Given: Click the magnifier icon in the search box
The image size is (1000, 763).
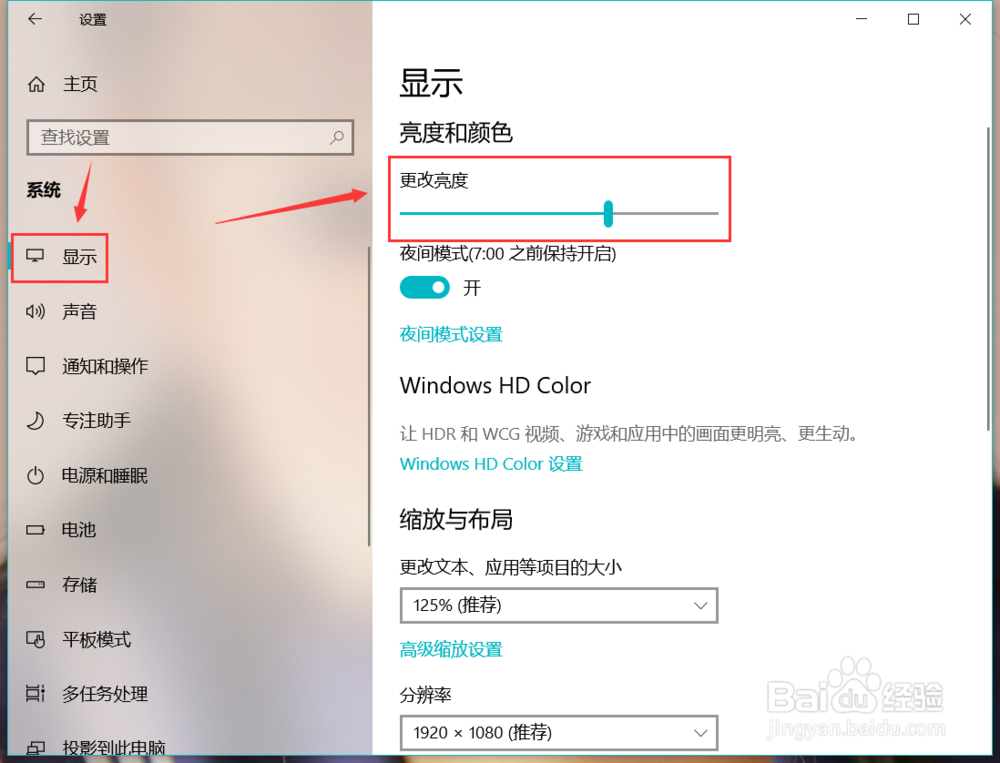Looking at the screenshot, I should [x=337, y=137].
